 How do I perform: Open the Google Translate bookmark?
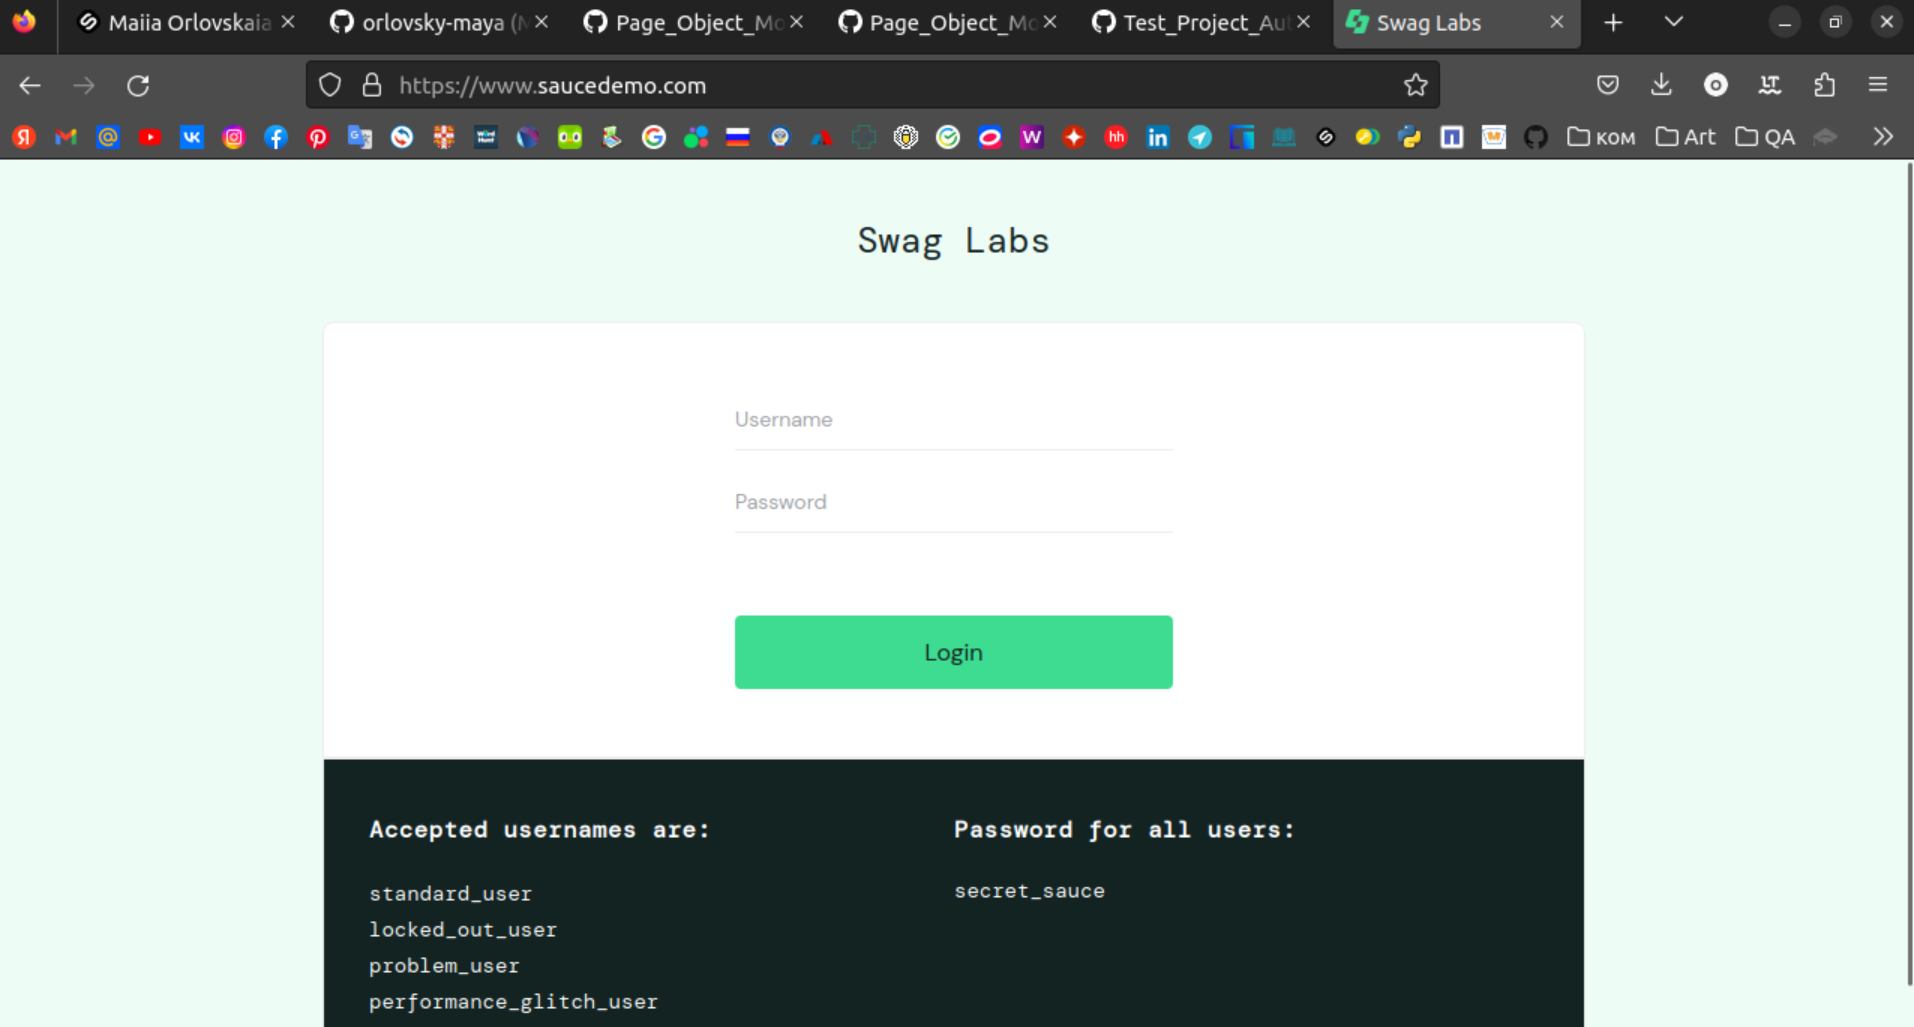click(360, 137)
